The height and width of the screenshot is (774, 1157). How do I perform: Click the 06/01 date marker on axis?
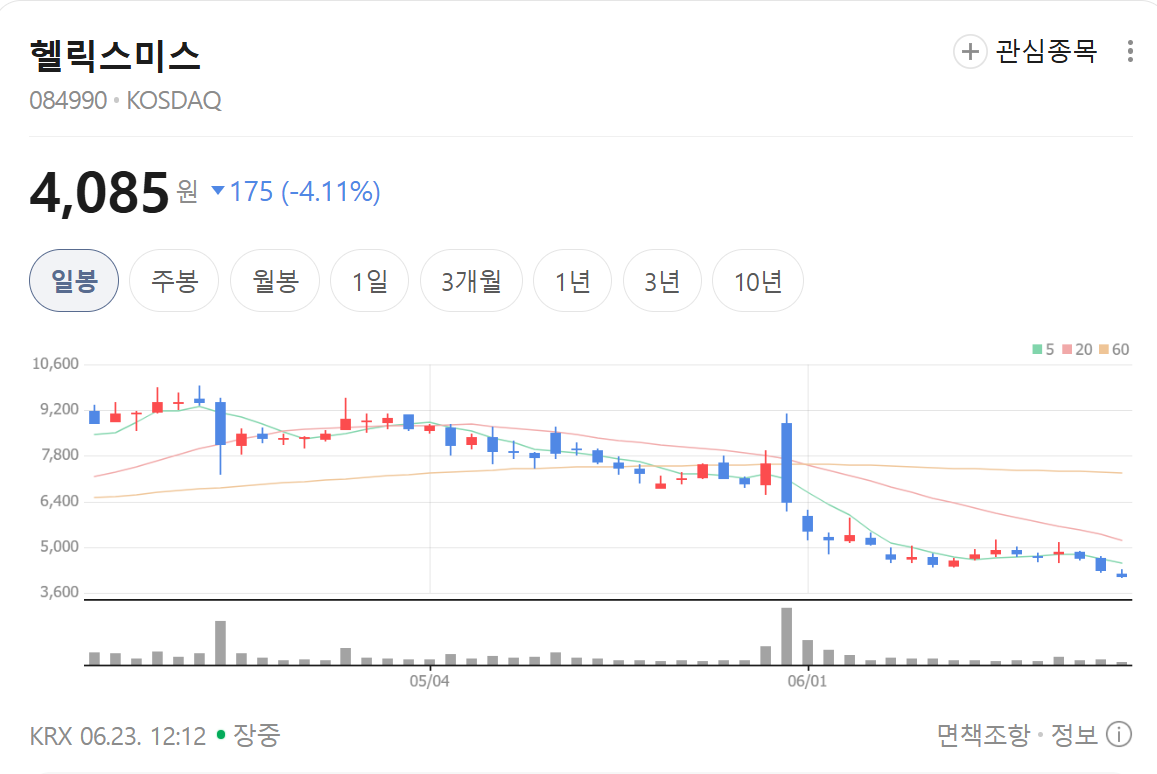point(807,681)
